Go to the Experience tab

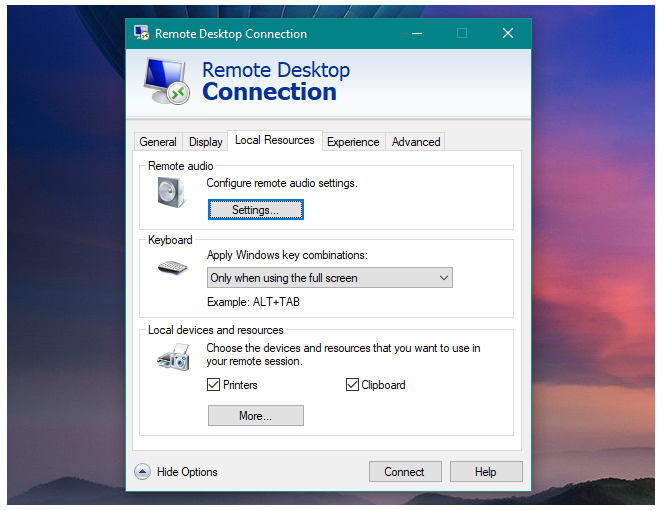point(353,142)
